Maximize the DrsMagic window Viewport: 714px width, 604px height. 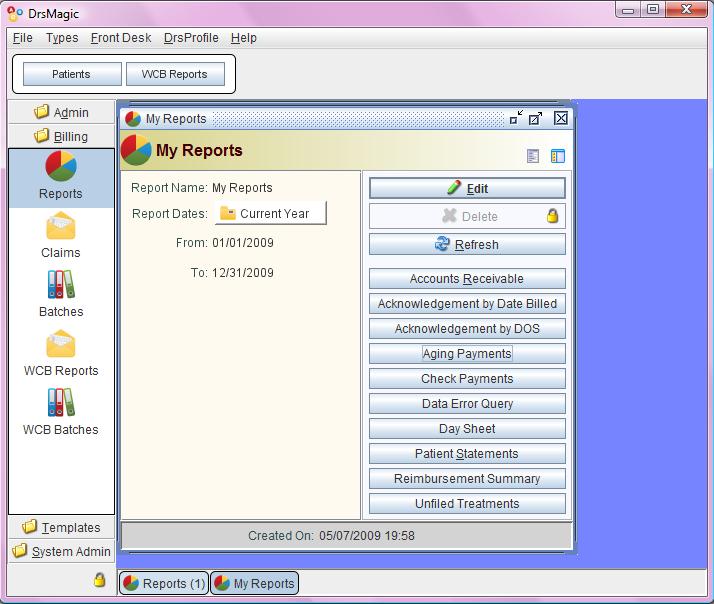point(653,10)
